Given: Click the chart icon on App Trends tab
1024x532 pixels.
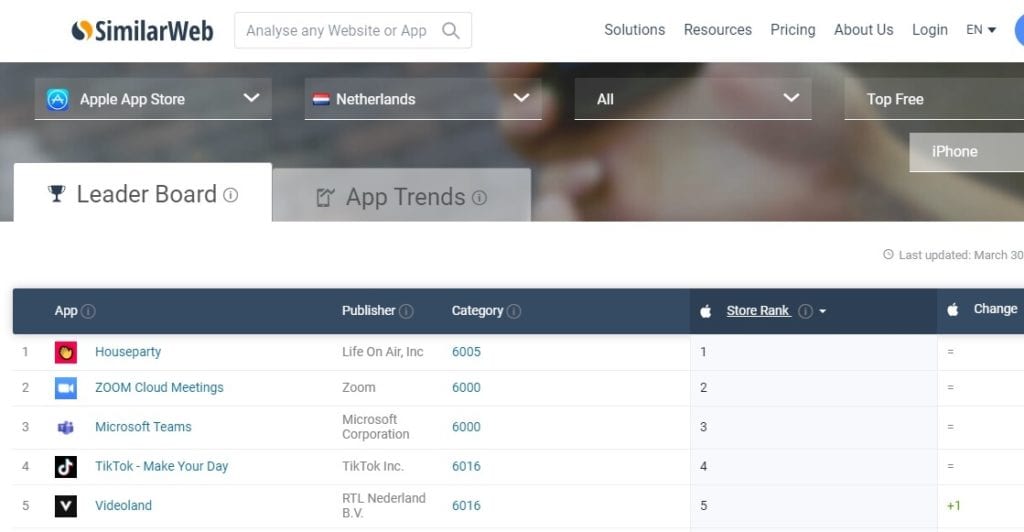Looking at the screenshot, I should [x=325, y=197].
